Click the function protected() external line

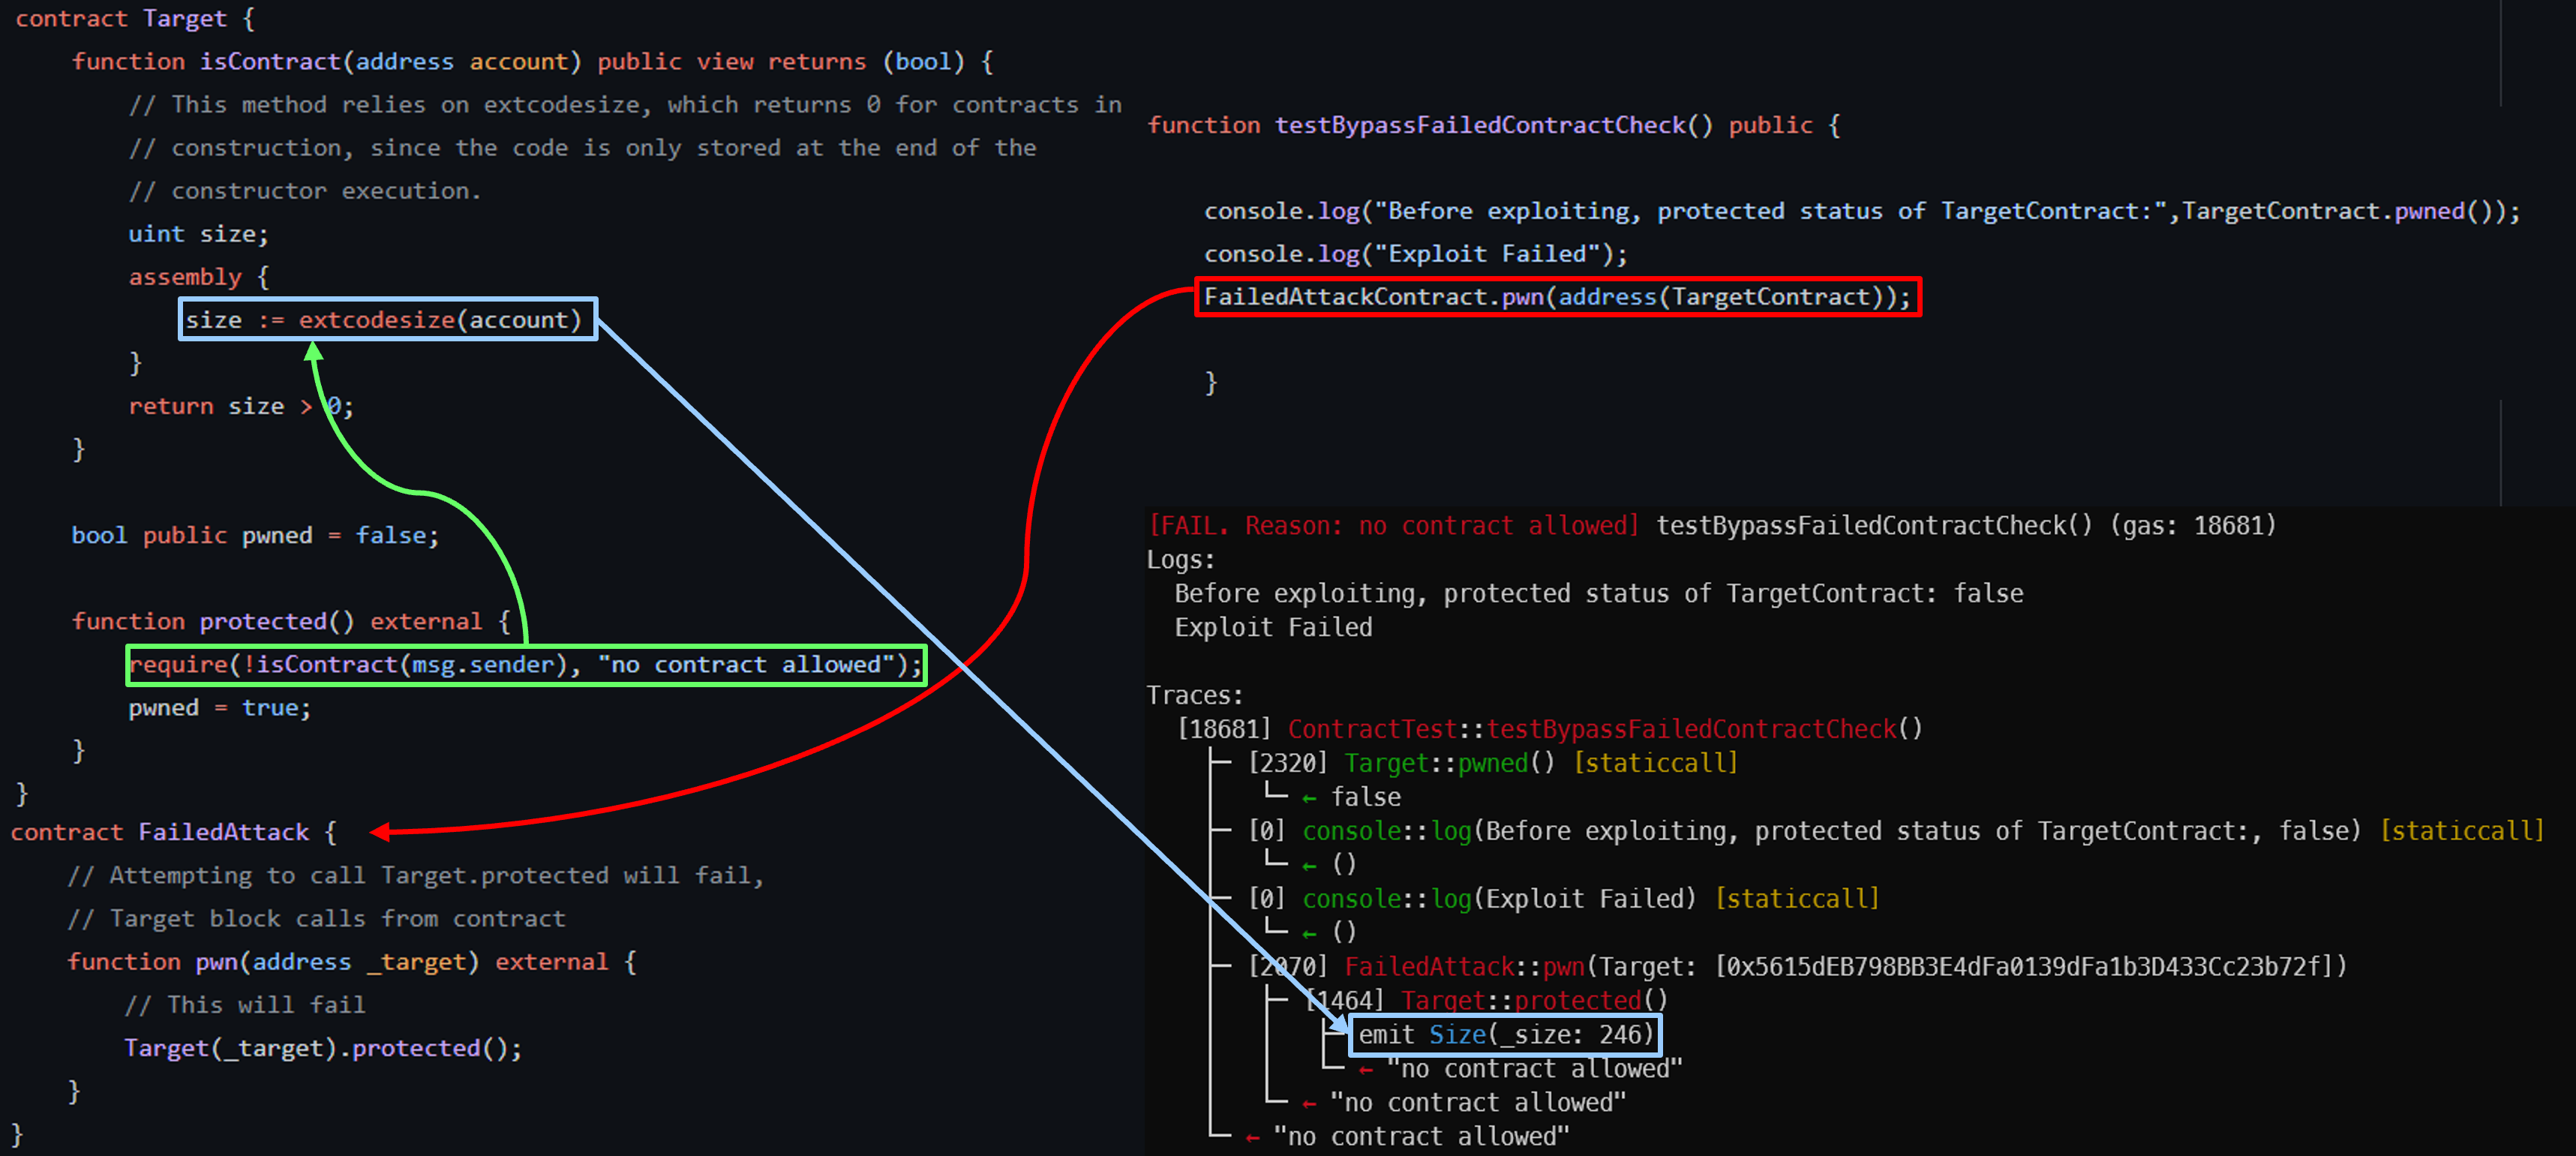click(x=290, y=622)
